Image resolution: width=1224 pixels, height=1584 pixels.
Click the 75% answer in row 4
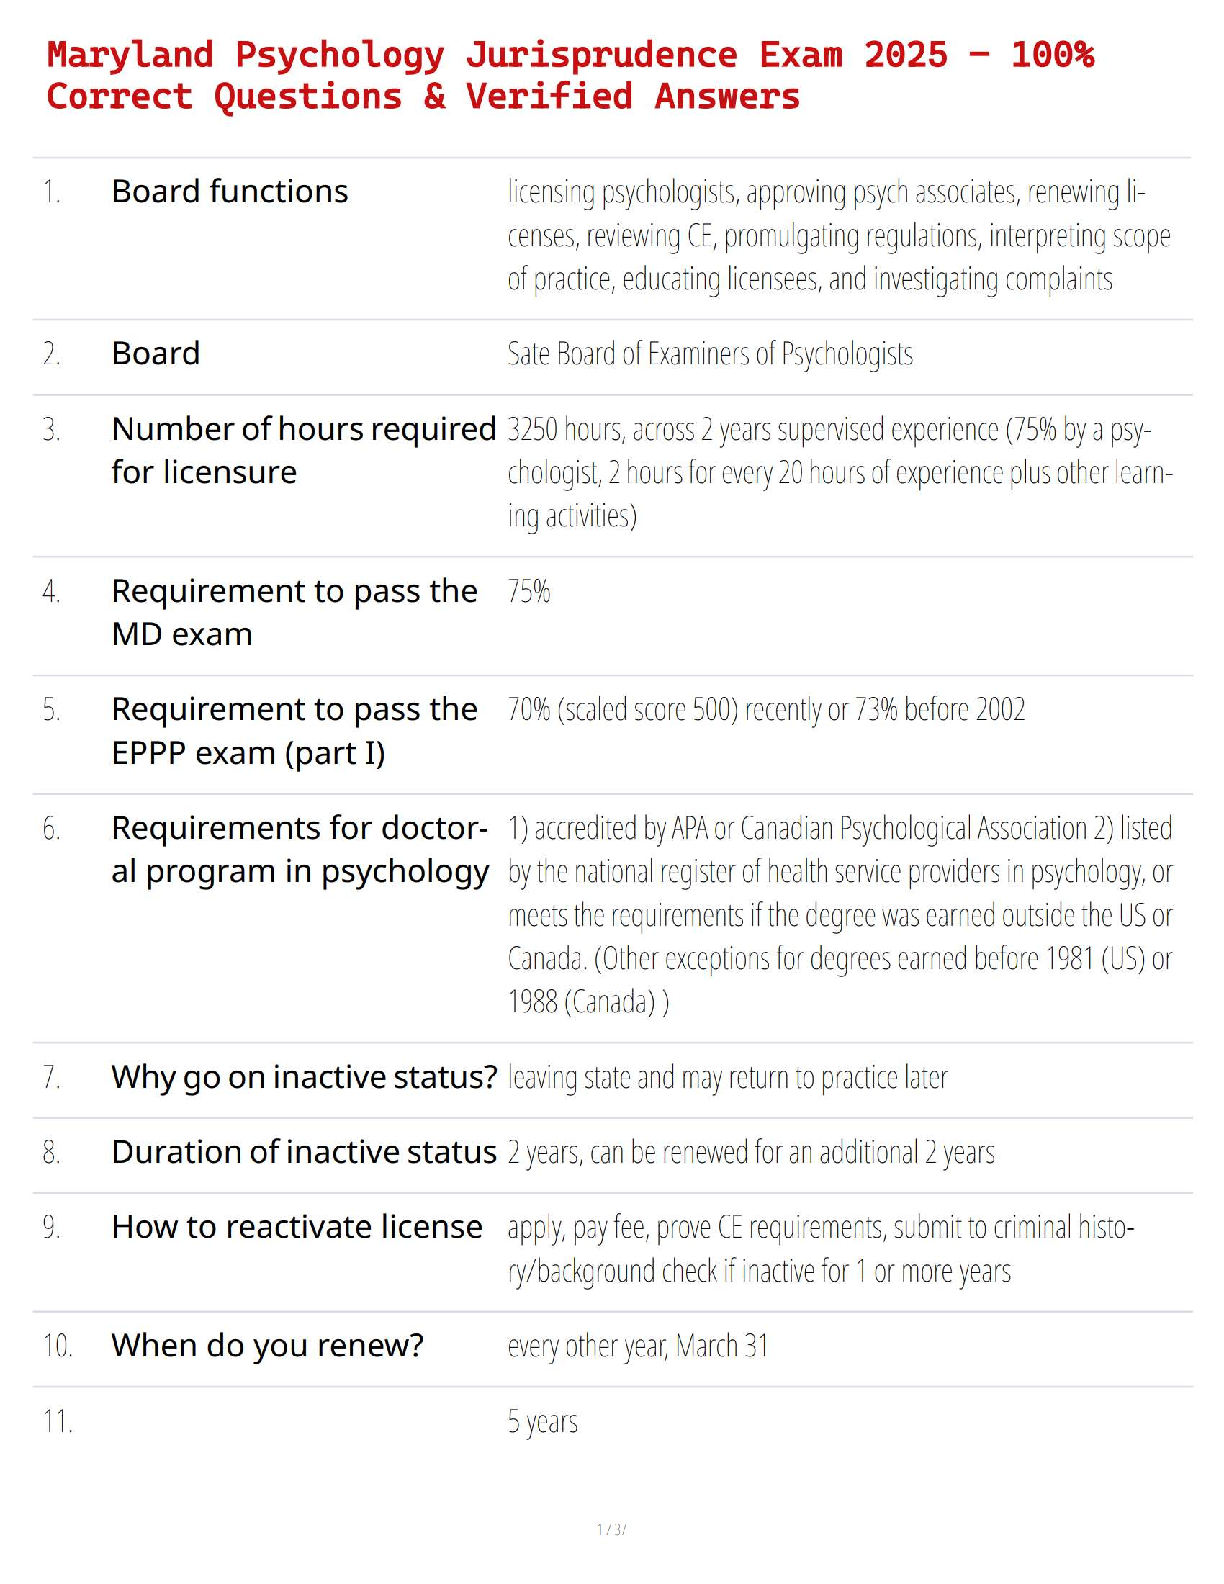click(529, 591)
